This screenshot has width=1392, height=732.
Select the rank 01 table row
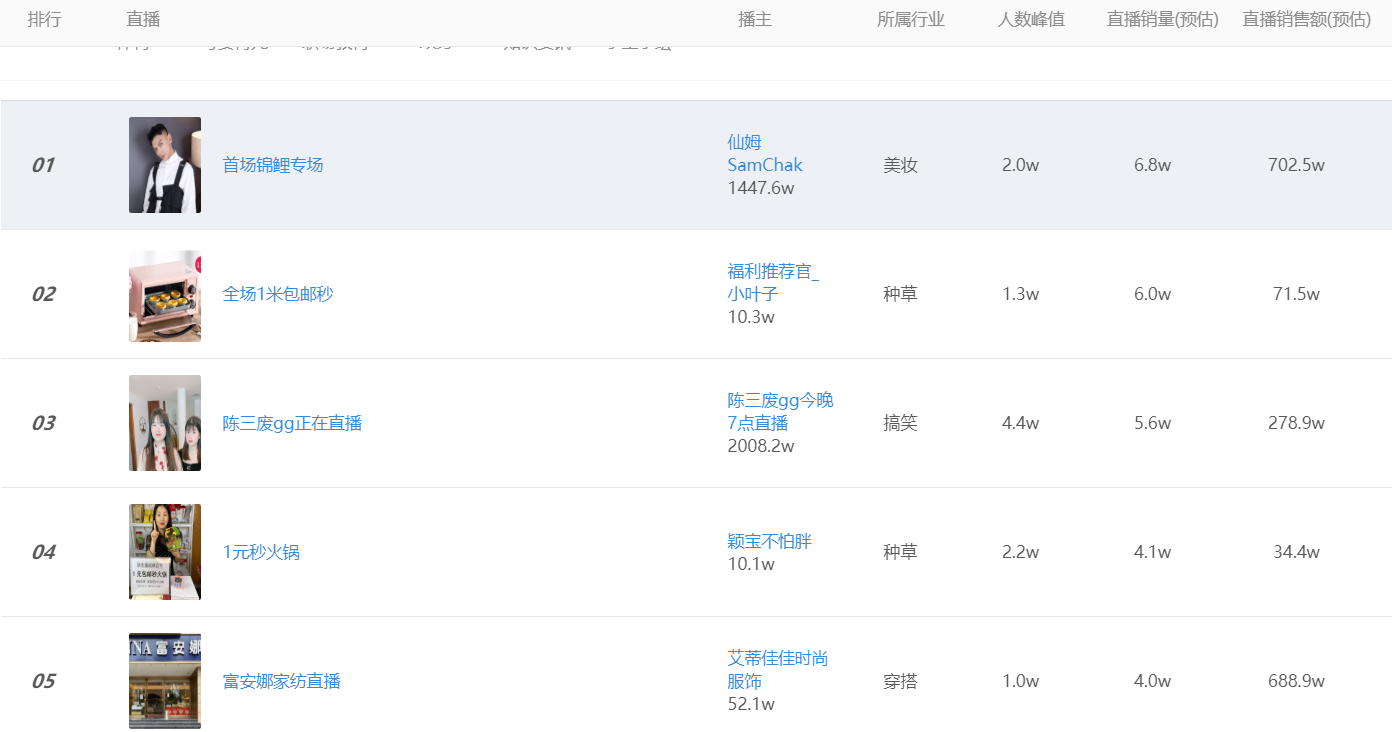[x=696, y=165]
